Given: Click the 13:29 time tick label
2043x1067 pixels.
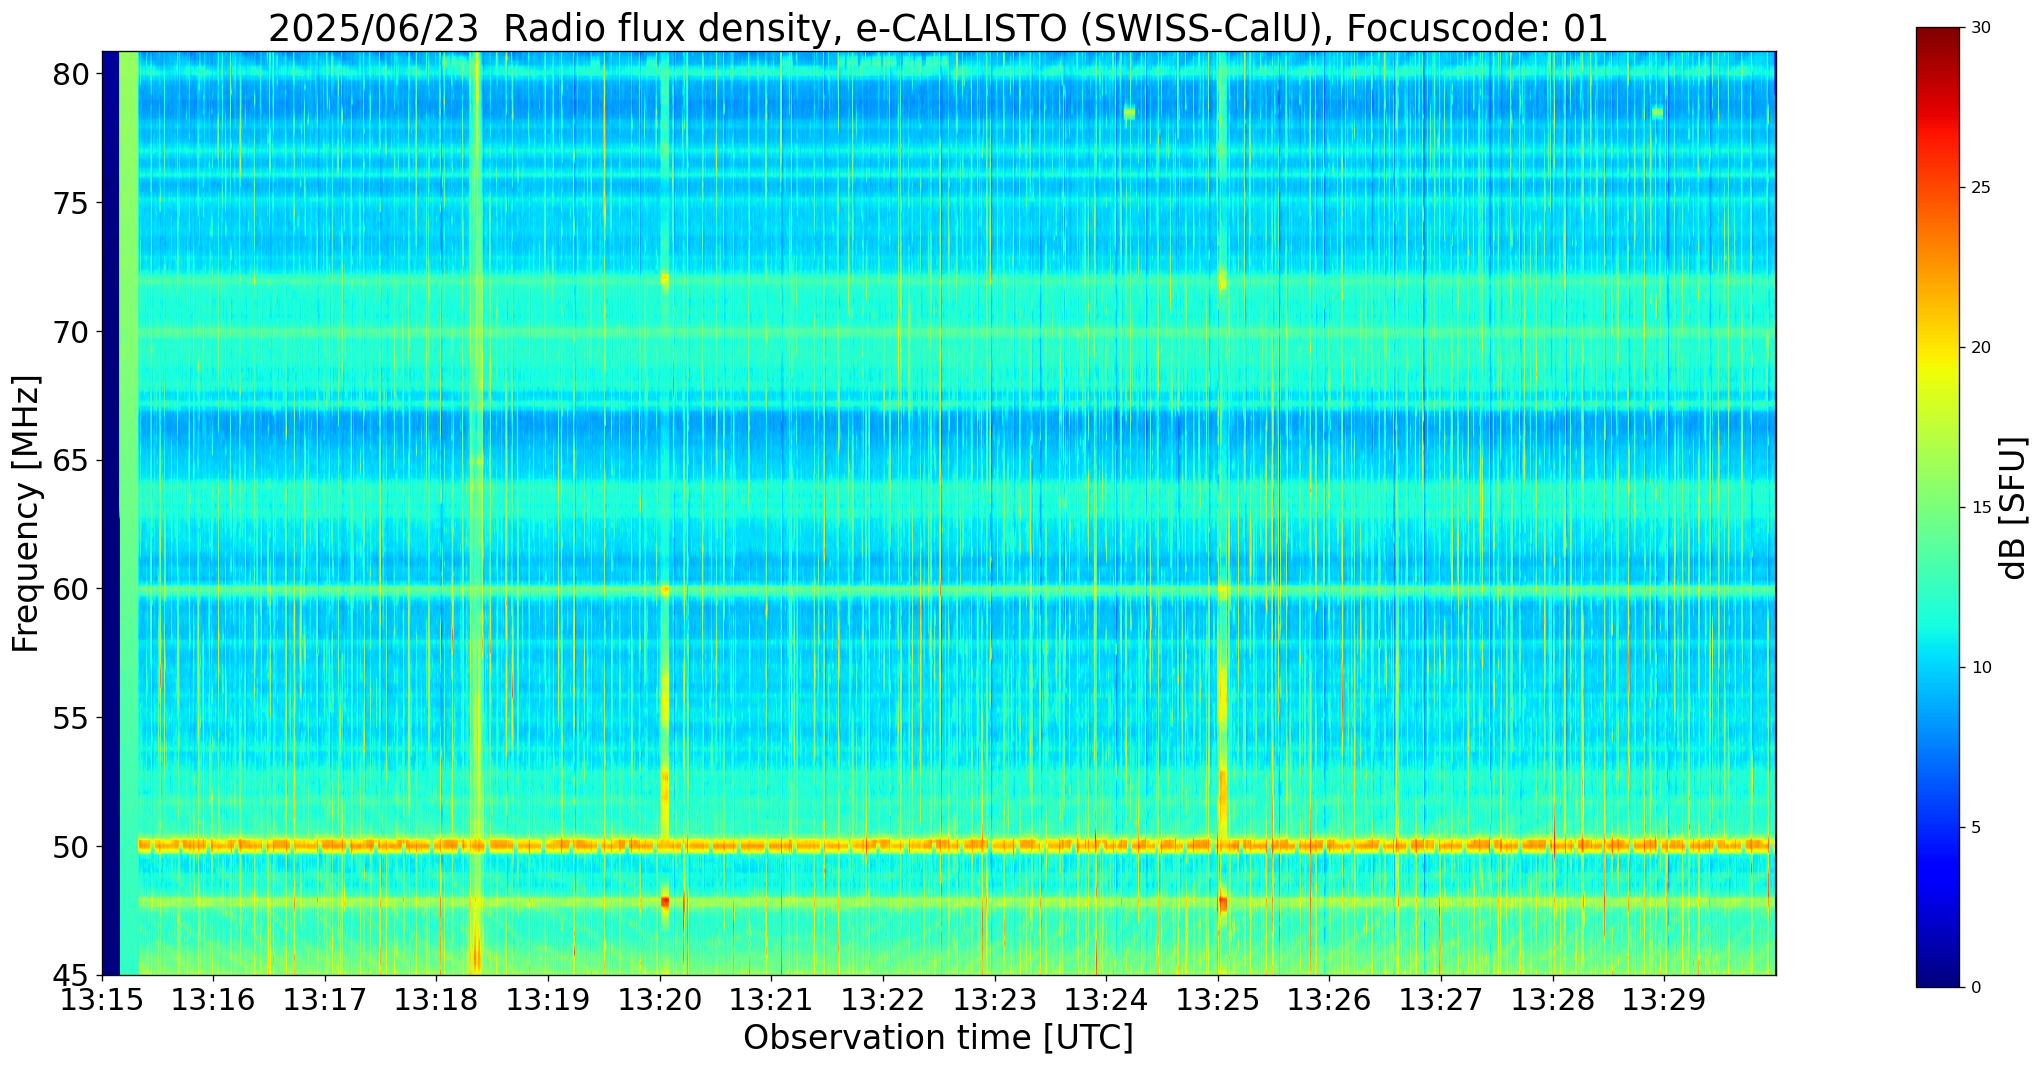Looking at the screenshot, I should point(1664,1000).
